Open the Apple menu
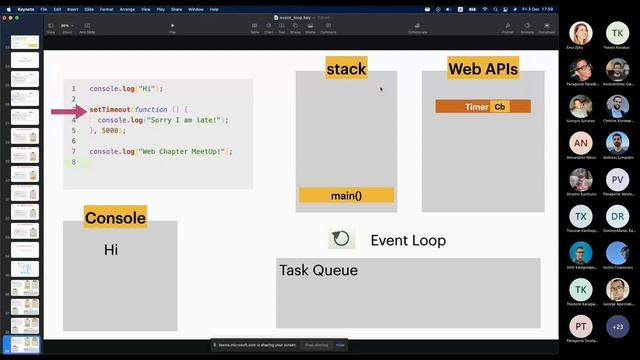Viewport: 640px width, 360px height. tap(9, 9)
